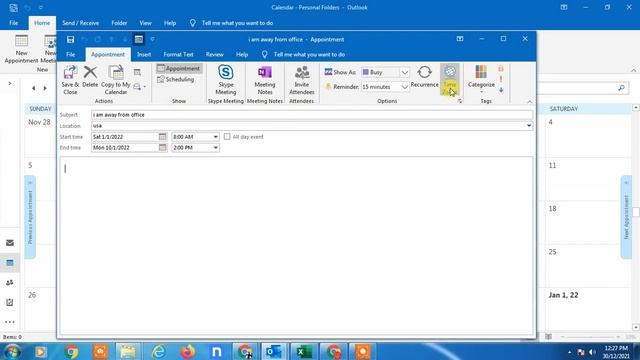This screenshot has height=360, width=640.
Task: Delete the appointment with the X icon
Action: (x=90, y=77)
